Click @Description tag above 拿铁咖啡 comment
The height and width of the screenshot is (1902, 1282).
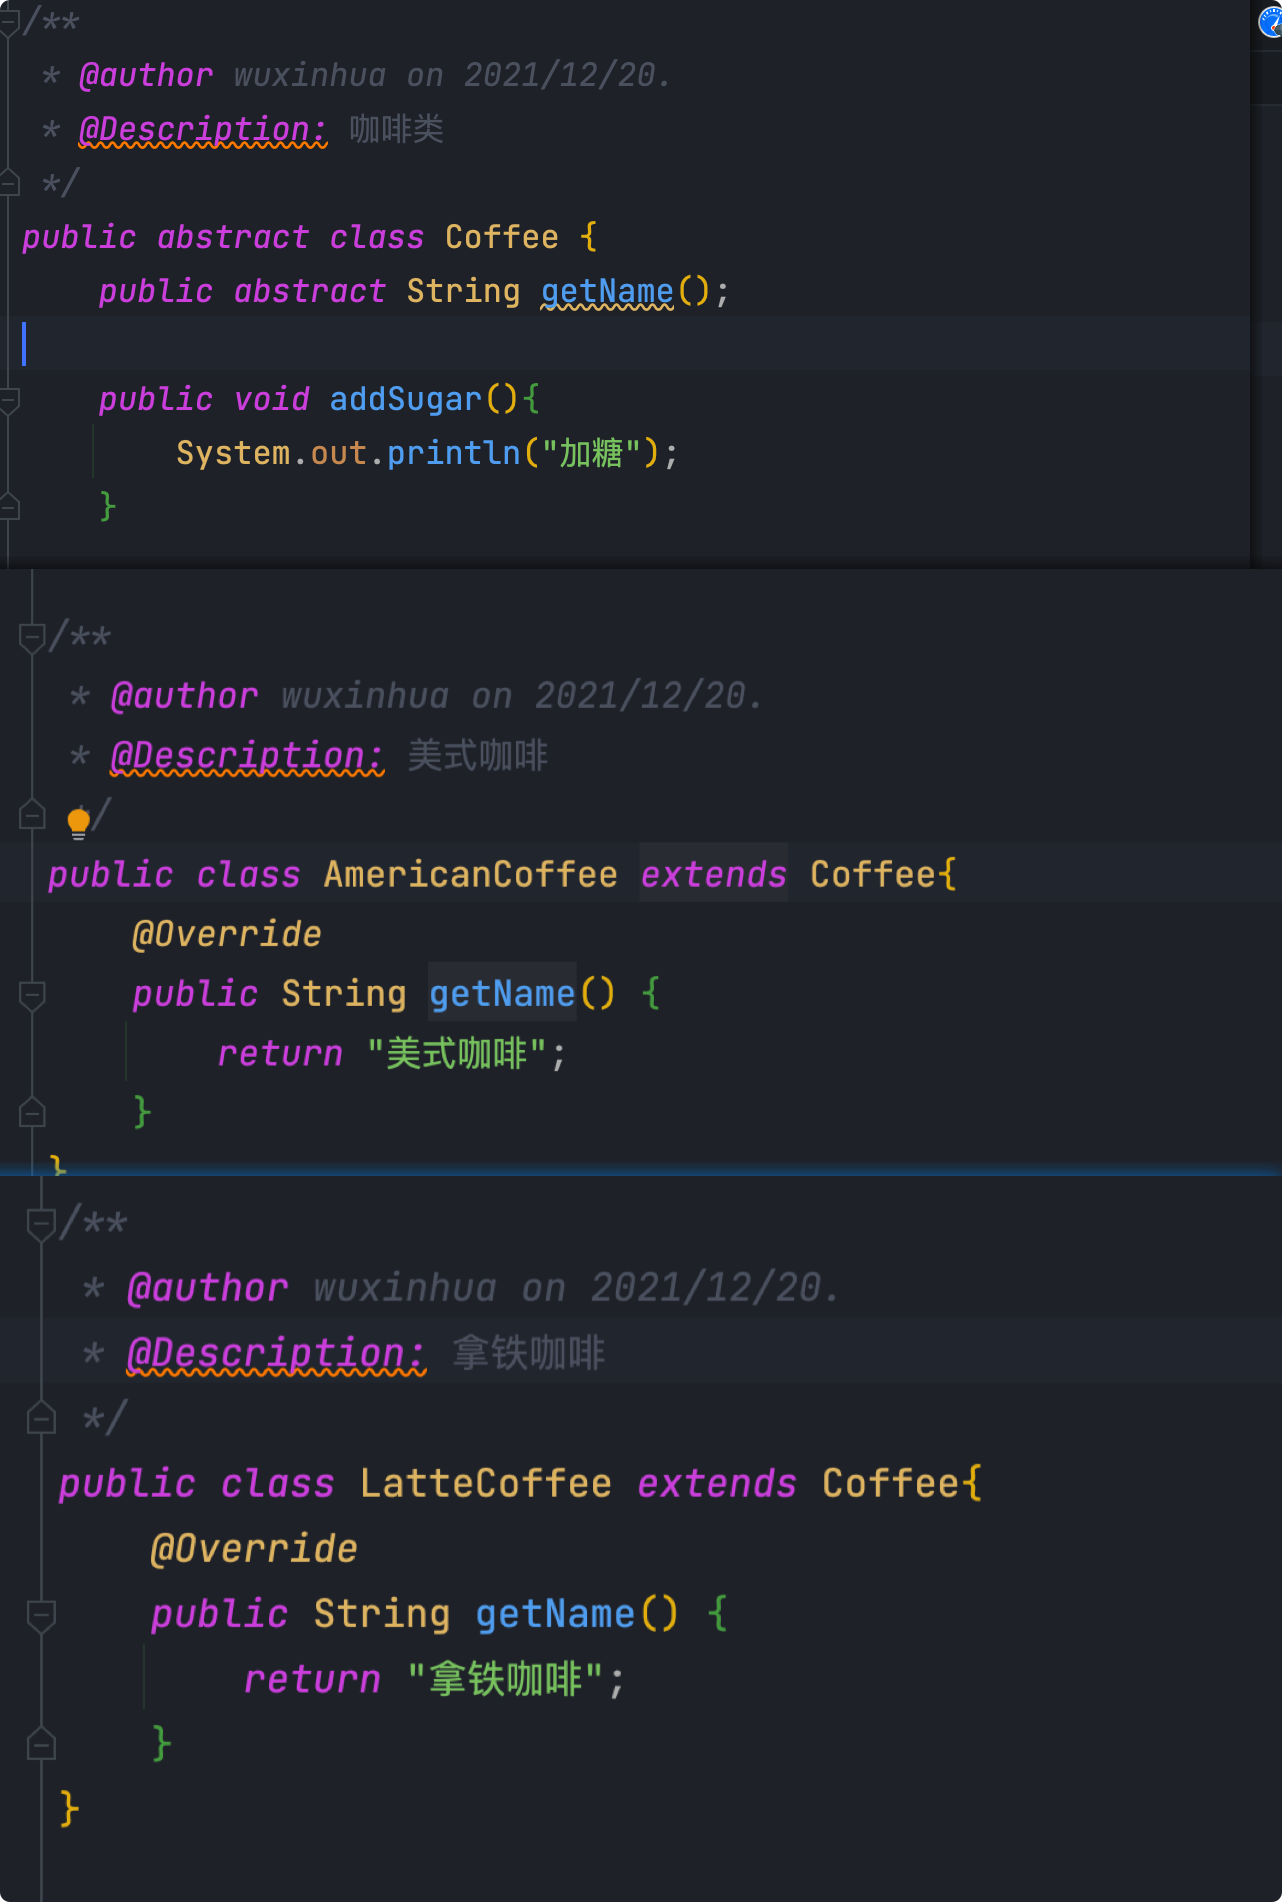tap(276, 1353)
